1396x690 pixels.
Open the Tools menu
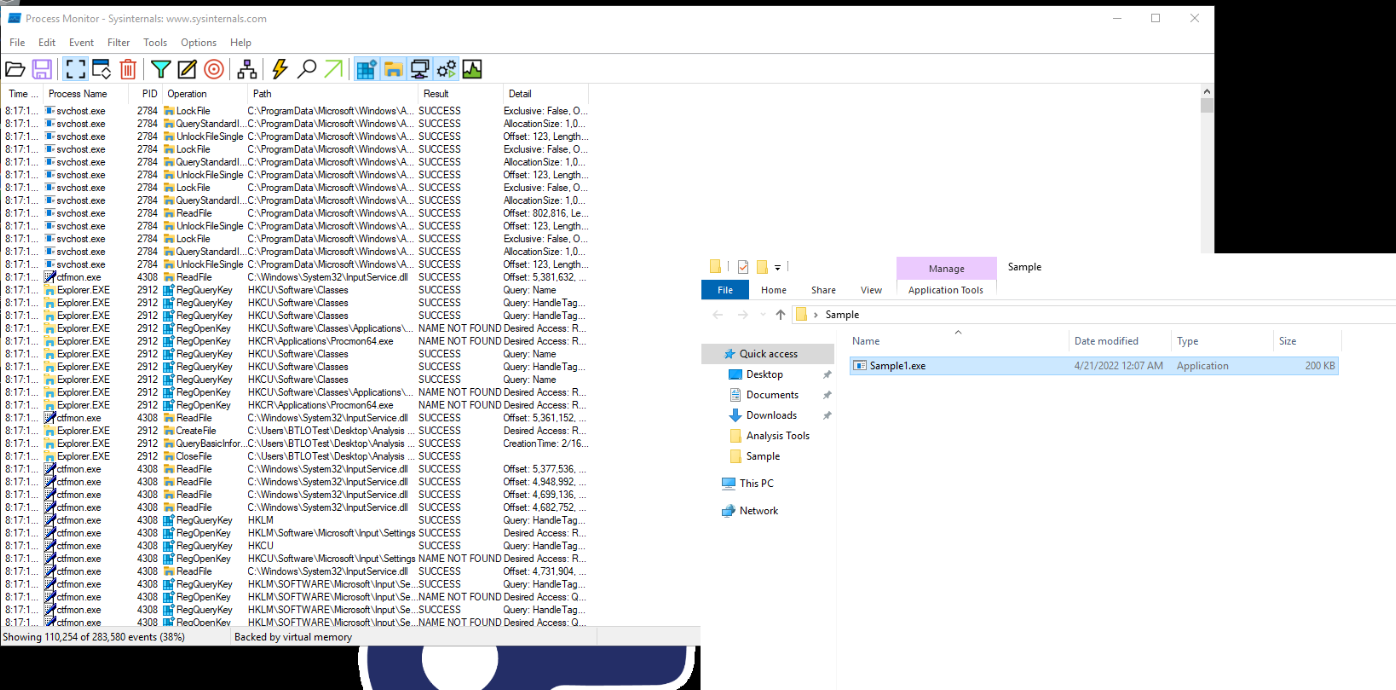pyautogui.click(x=155, y=43)
